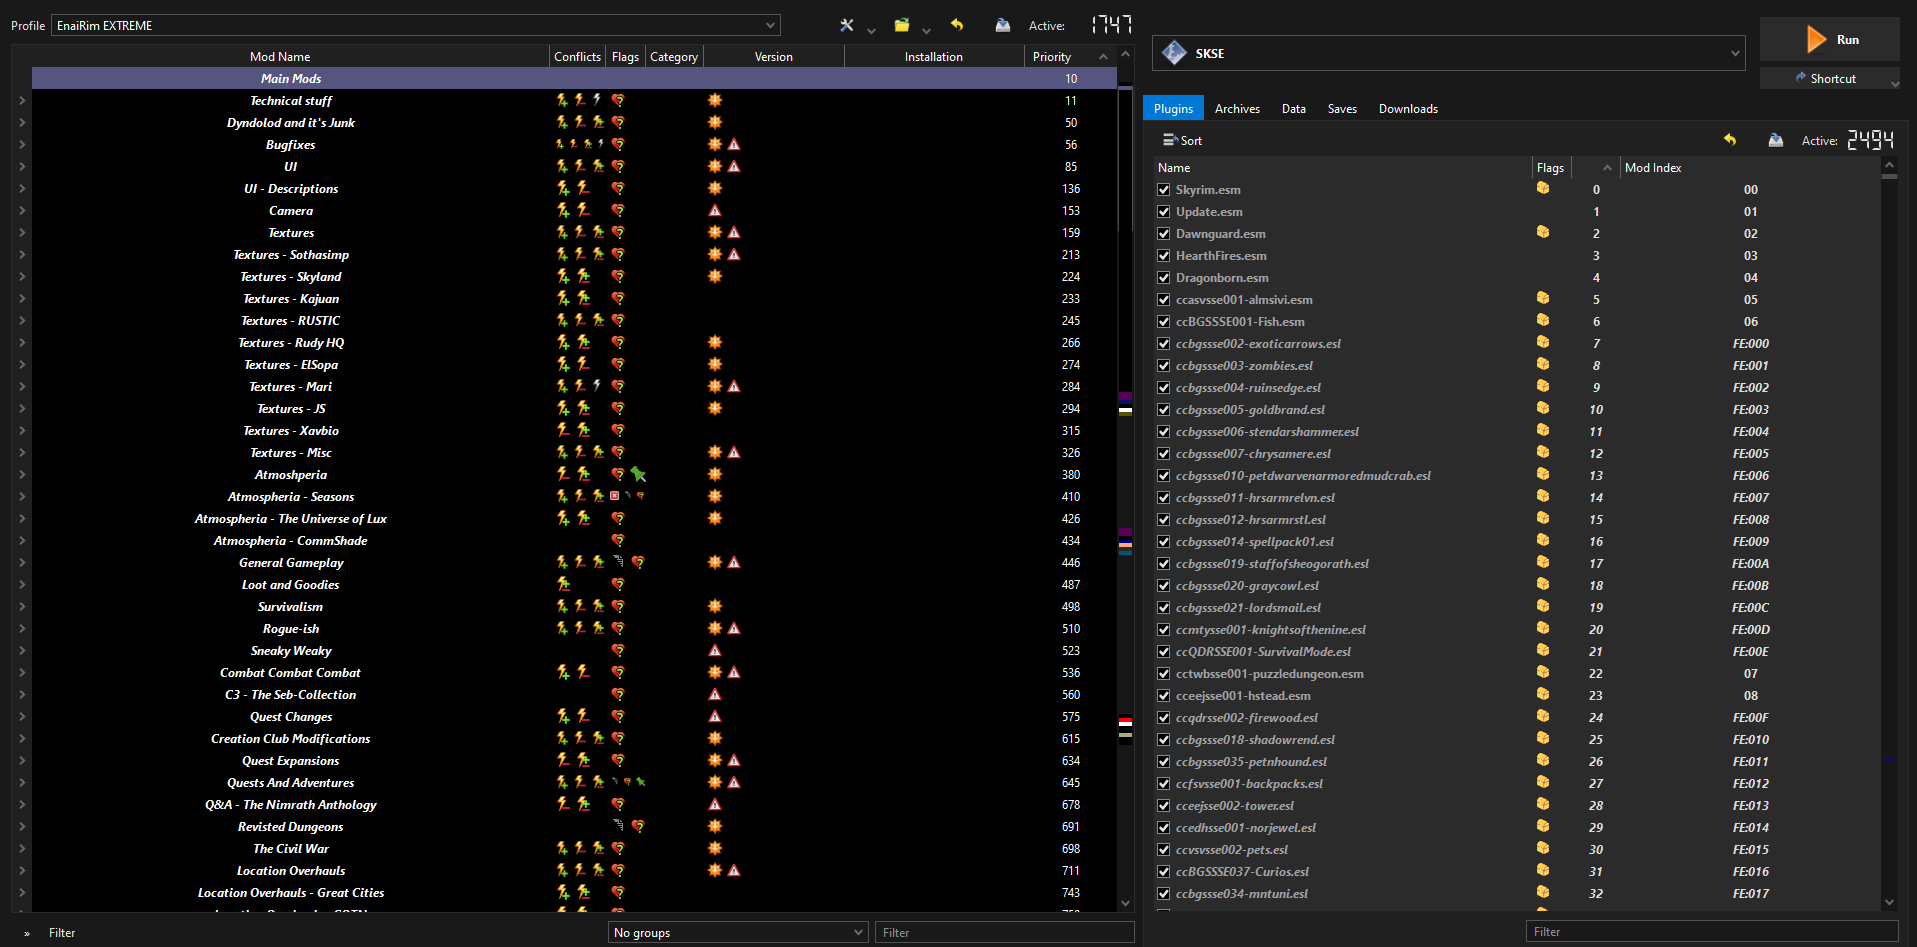Click the plugin list backup icon
Image resolution: width=1917 pixels, height=947 pixels.
[x=1775, y=141]
